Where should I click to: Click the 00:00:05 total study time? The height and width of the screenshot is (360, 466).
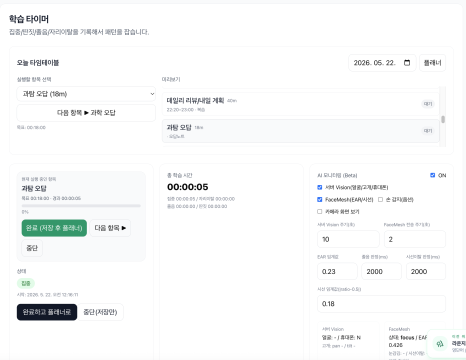(x=188, y=187)
